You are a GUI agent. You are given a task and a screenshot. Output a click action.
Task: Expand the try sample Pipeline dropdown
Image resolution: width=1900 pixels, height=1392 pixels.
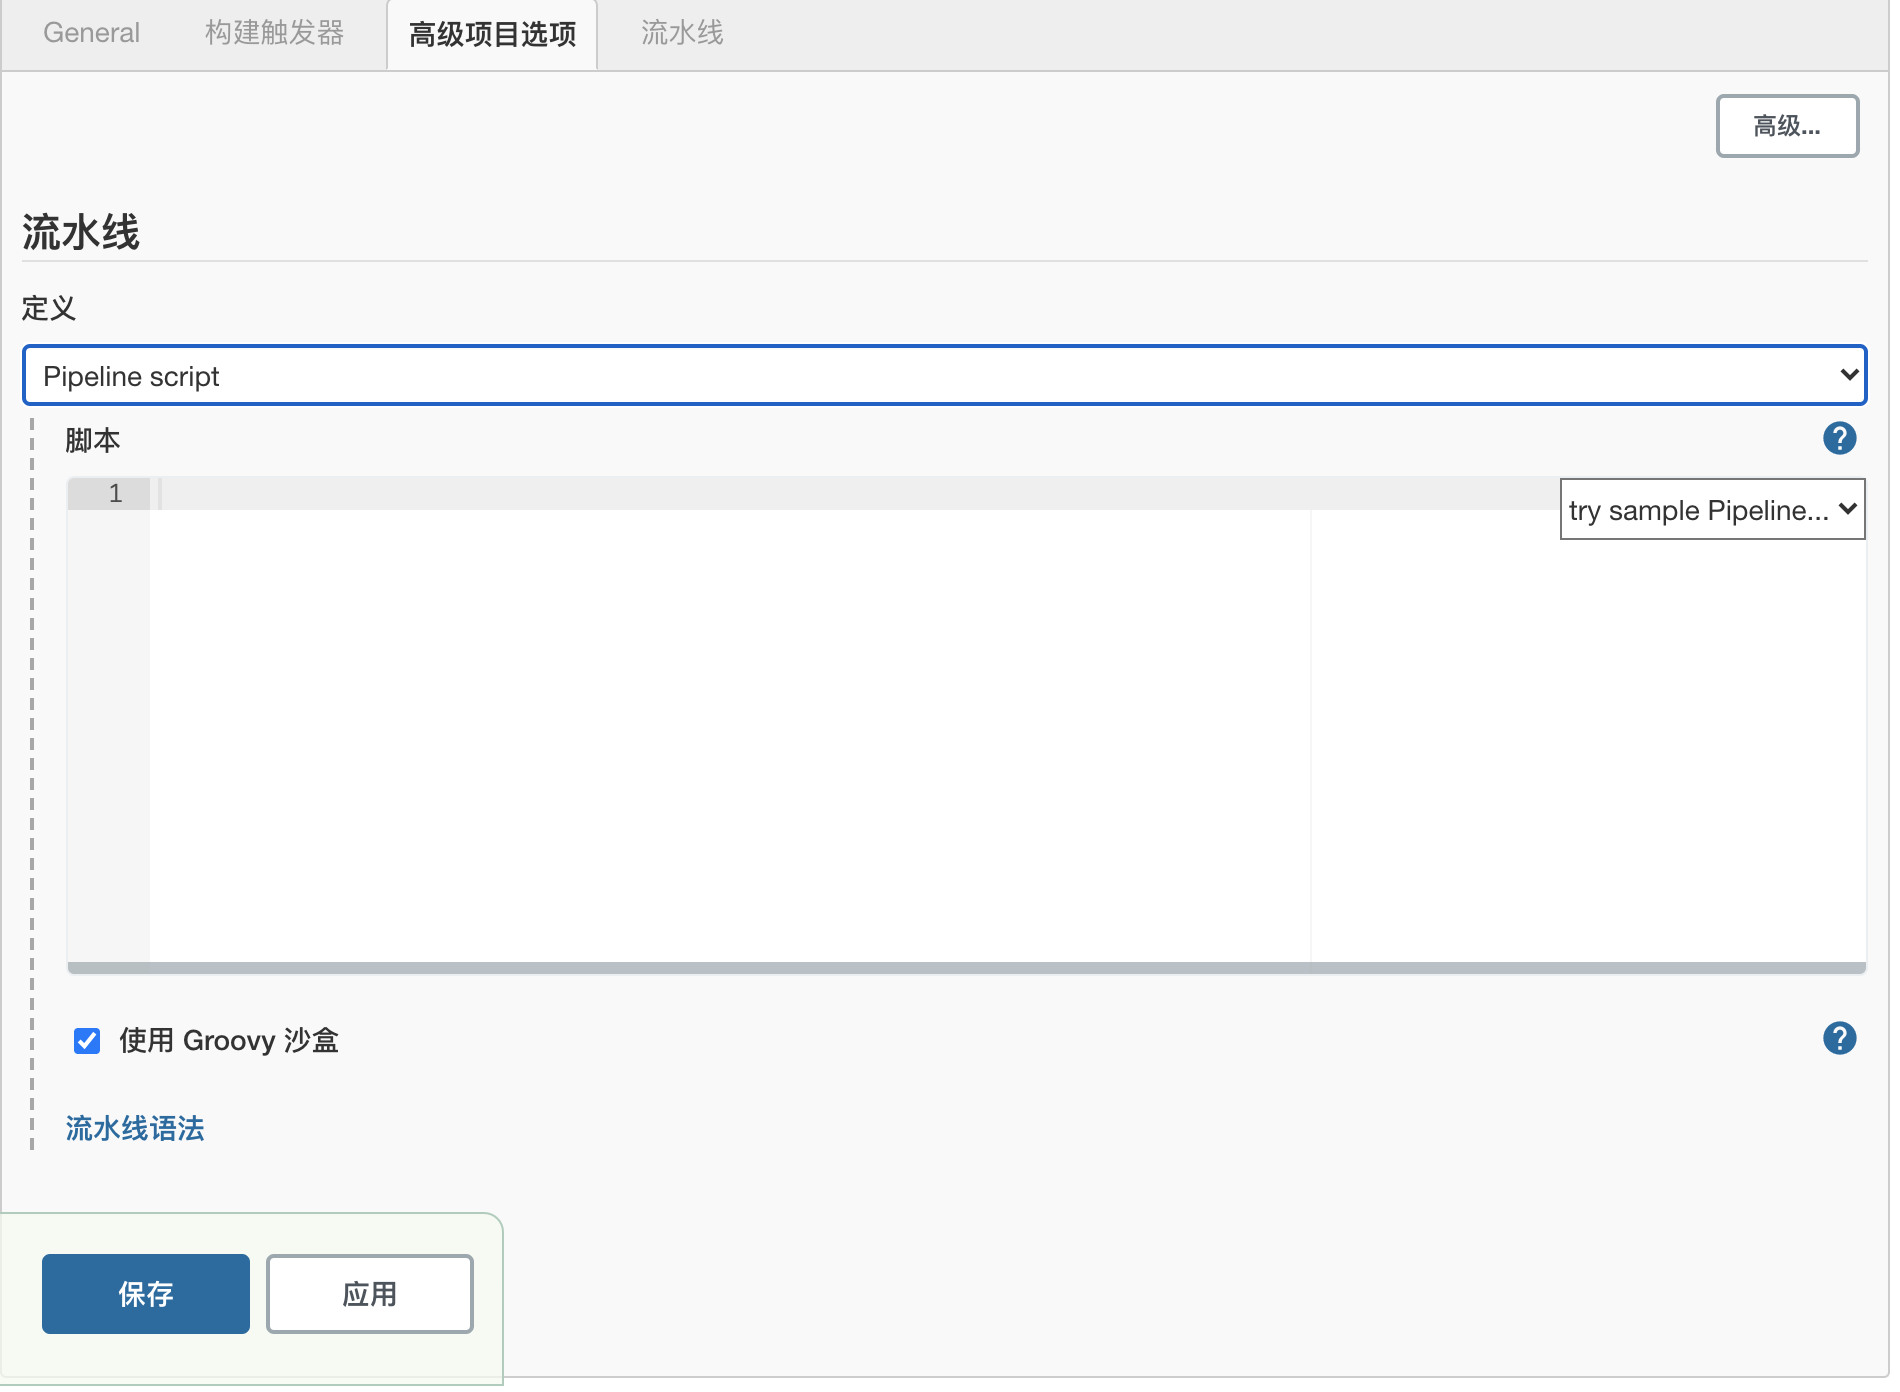[1712, 509]
